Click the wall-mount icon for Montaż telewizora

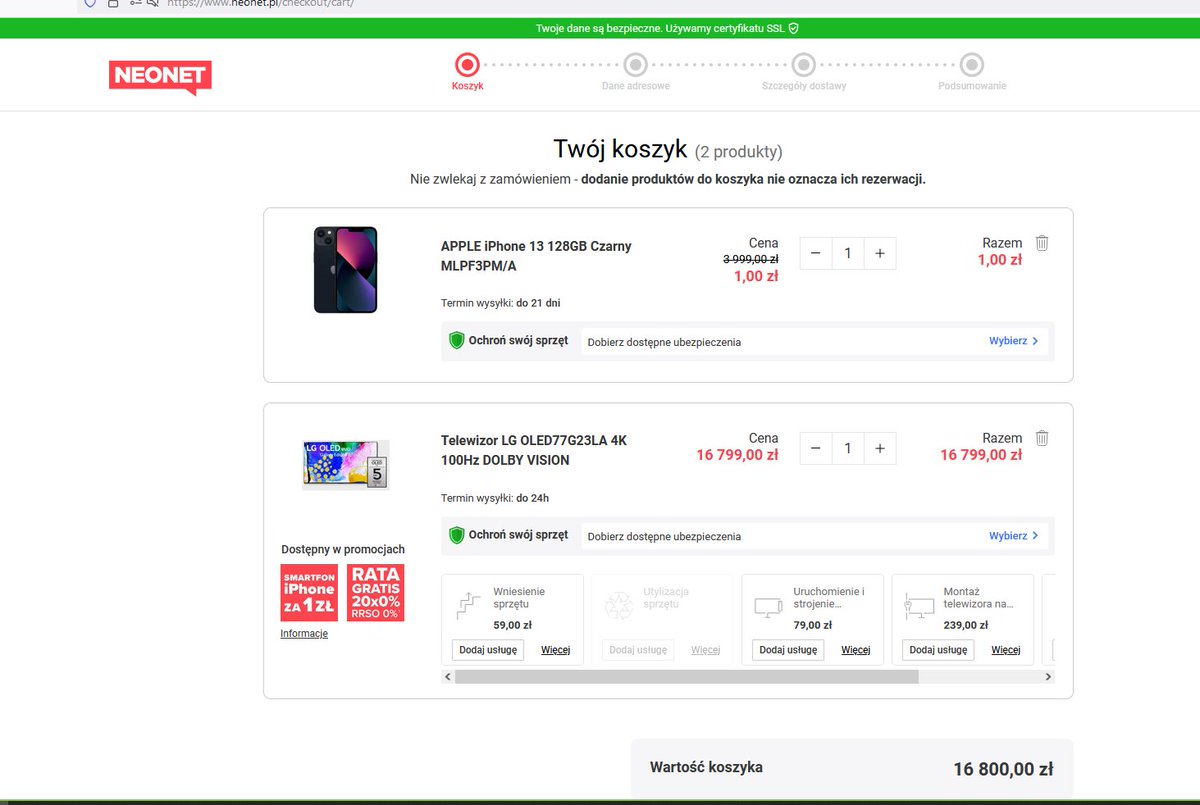point(918,605)
